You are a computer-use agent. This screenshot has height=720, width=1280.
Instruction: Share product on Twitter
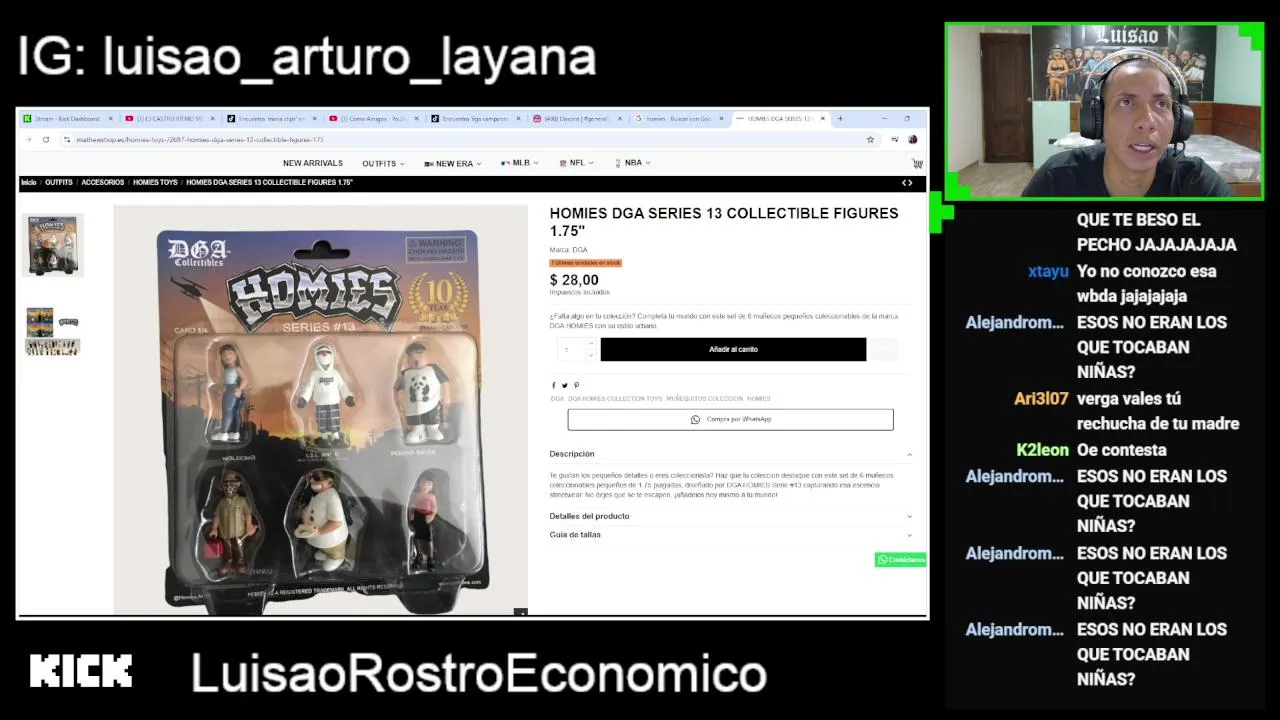564,385
